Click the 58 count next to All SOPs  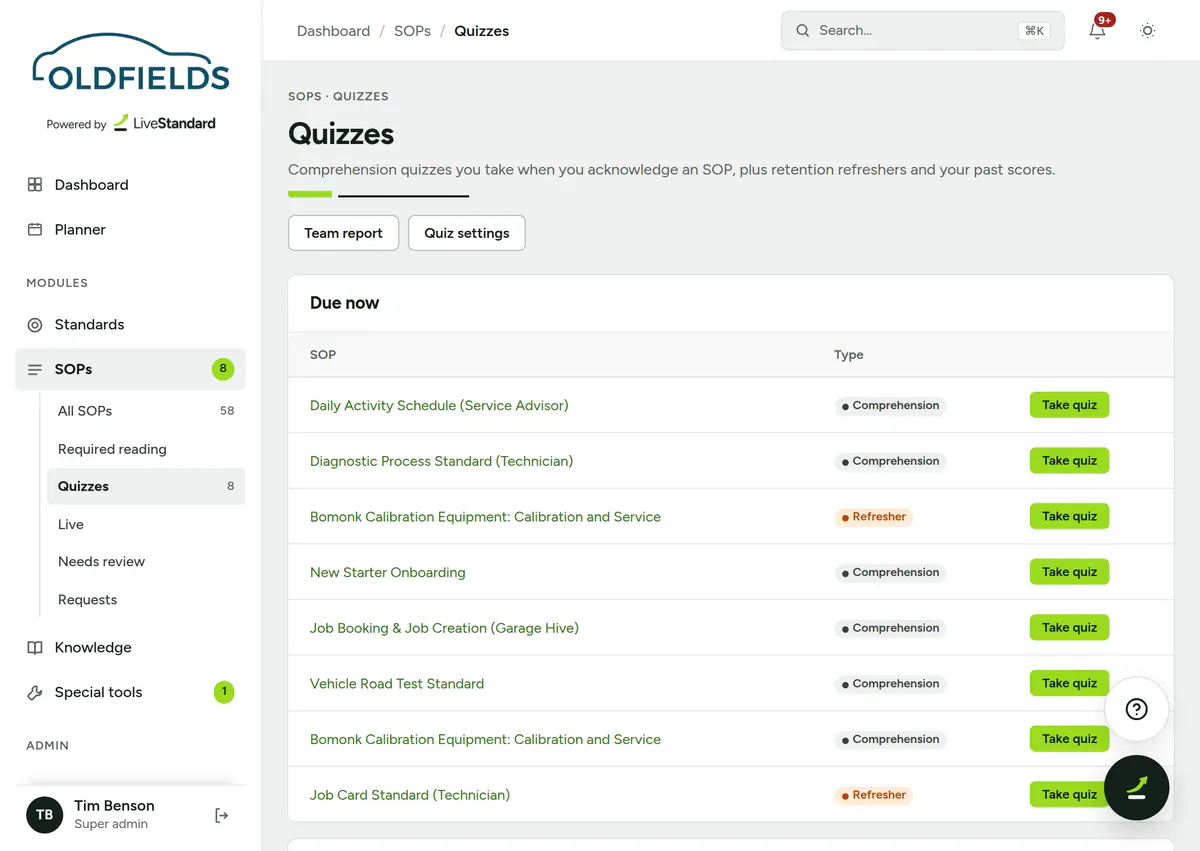coord(227,411)
